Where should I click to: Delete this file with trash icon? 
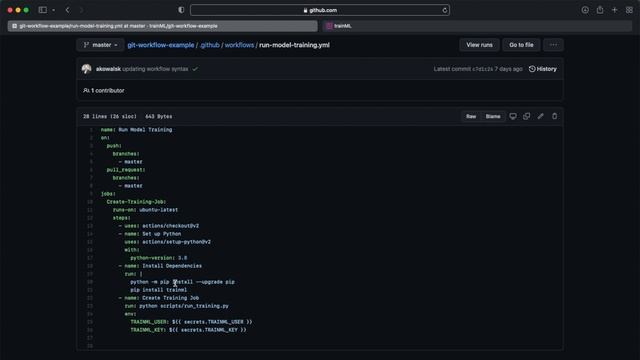(x=554, y=116)
